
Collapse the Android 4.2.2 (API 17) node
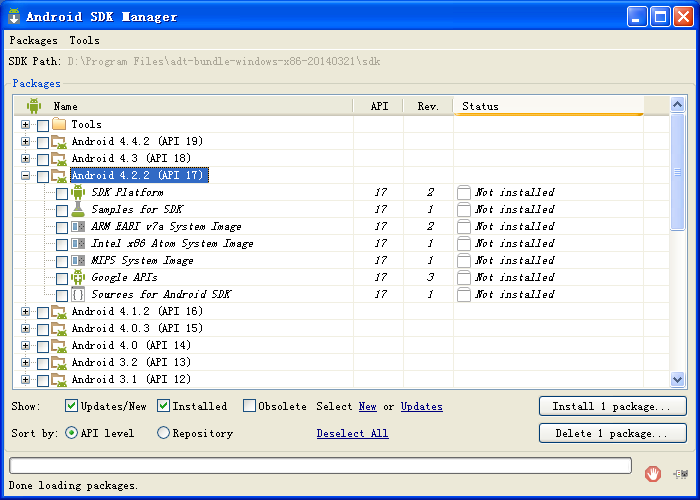coord(25,175)
